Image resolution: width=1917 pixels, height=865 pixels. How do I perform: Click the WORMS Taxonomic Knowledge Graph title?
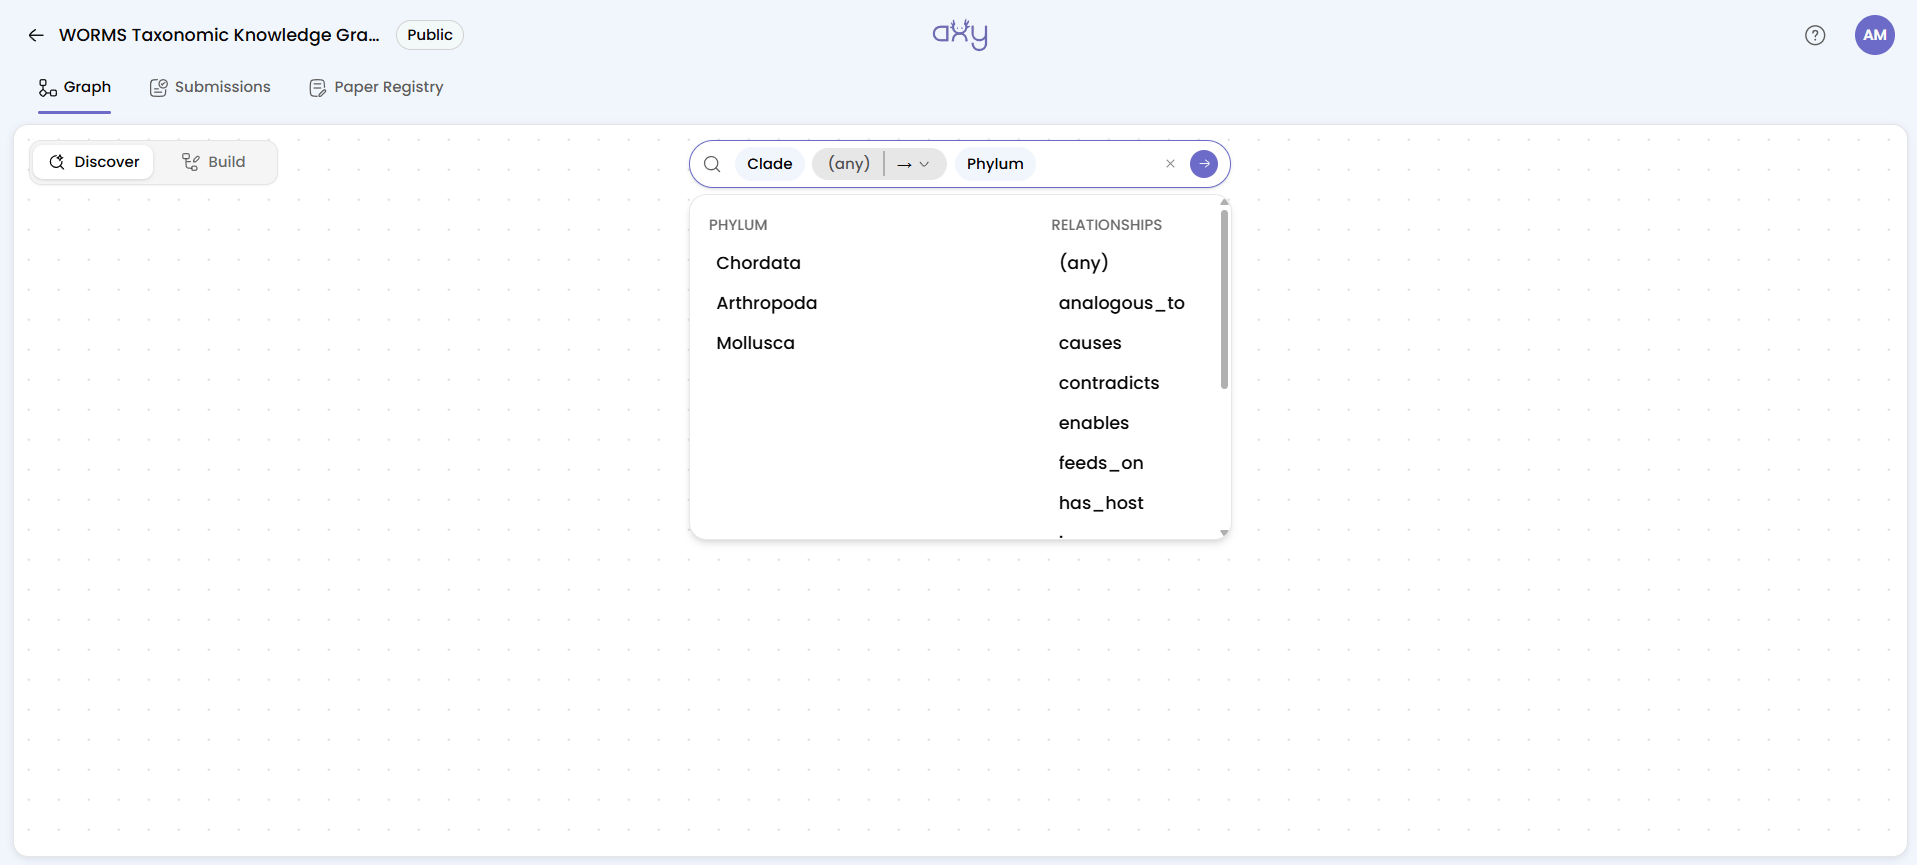pyautogui.click(x=219, y=35)
